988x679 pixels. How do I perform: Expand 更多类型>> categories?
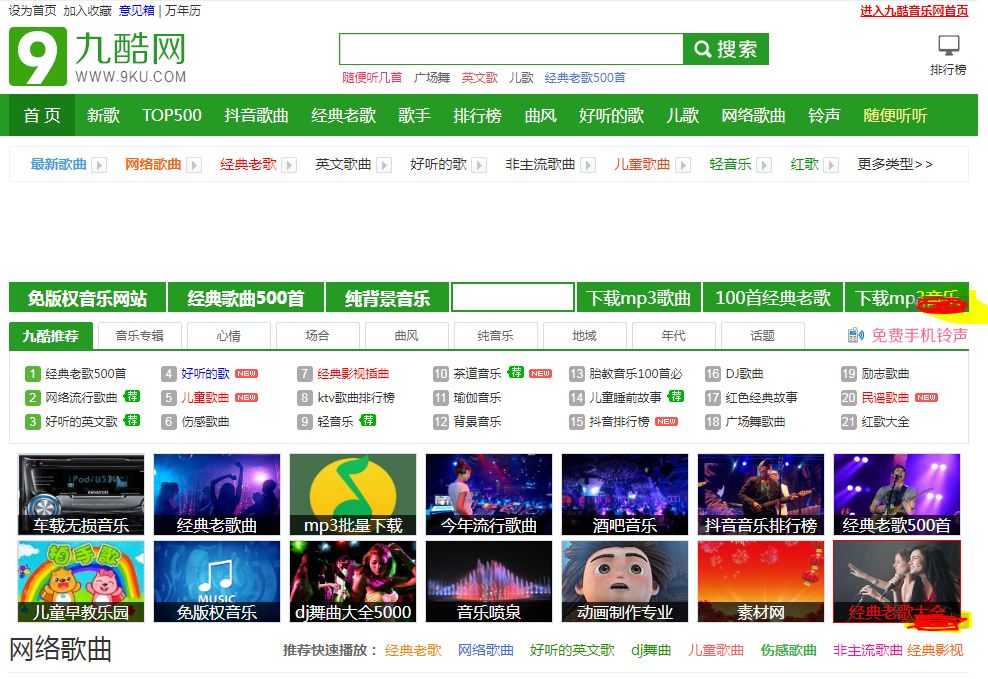(895, 164)
